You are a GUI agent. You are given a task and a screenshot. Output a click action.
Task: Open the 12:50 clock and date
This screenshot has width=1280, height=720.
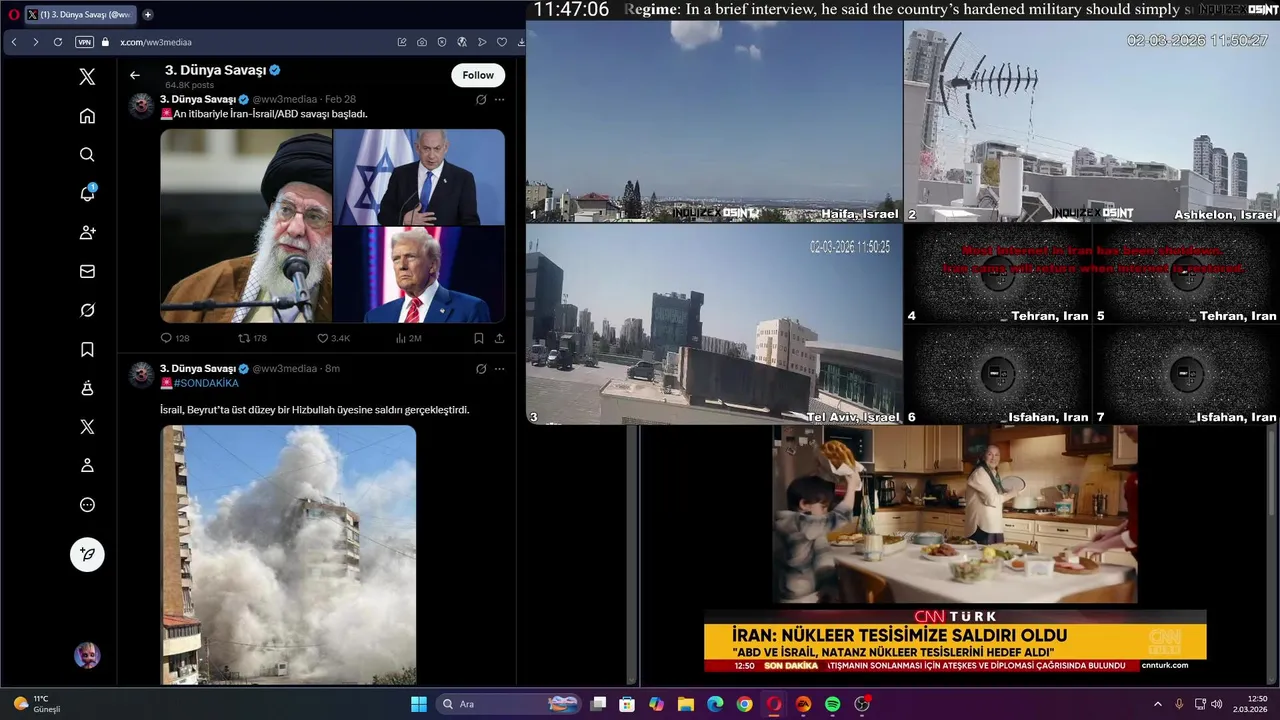(x=1251, y=704)
